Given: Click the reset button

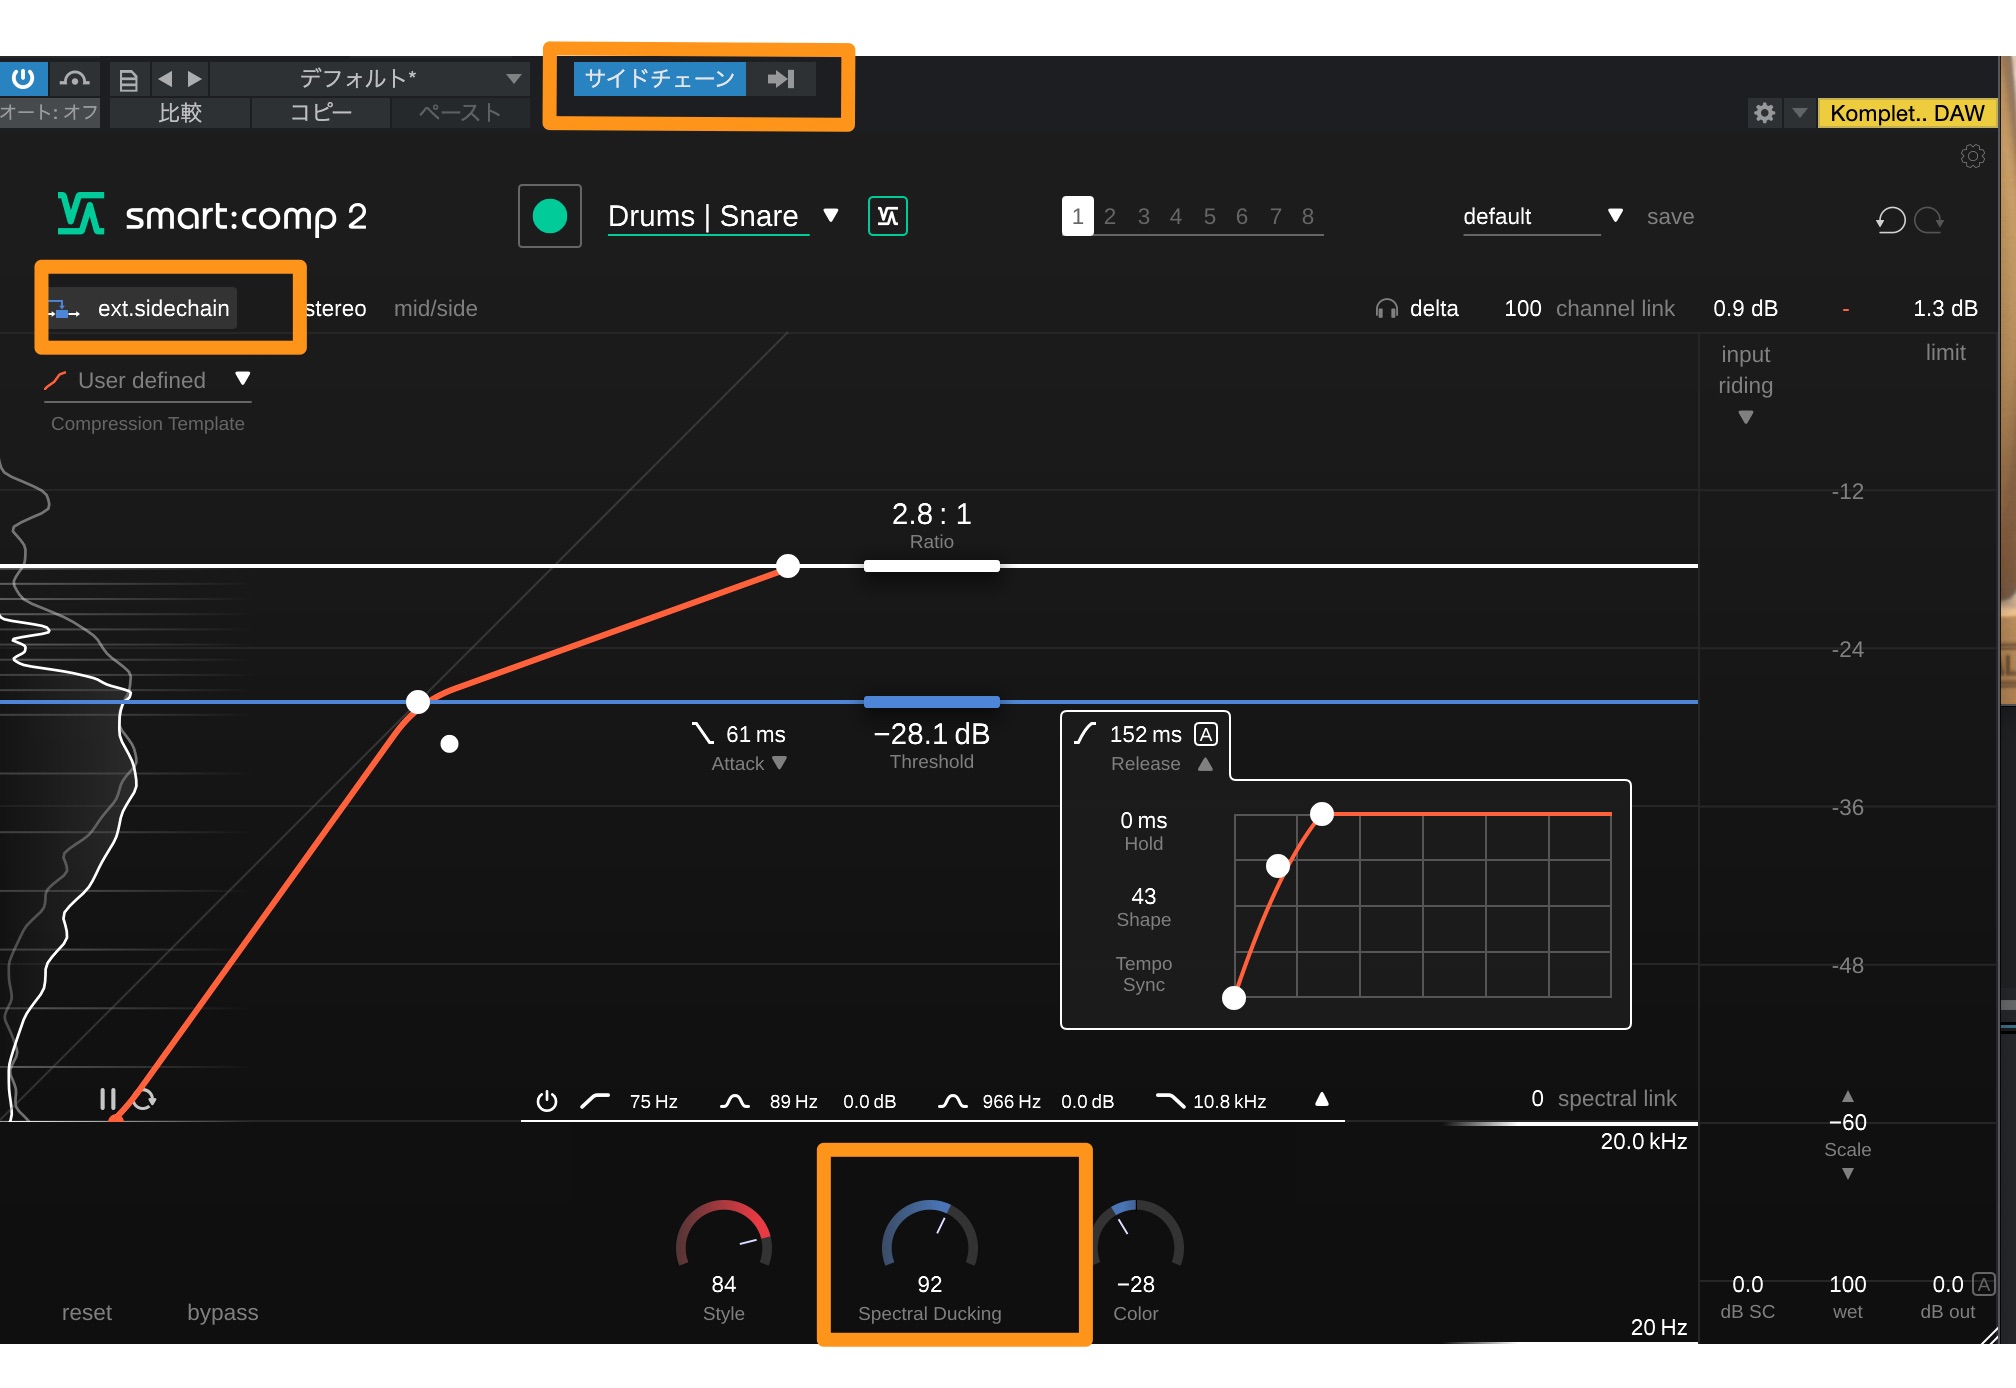Looking at the screenshot, I should tap(86, 1312).
